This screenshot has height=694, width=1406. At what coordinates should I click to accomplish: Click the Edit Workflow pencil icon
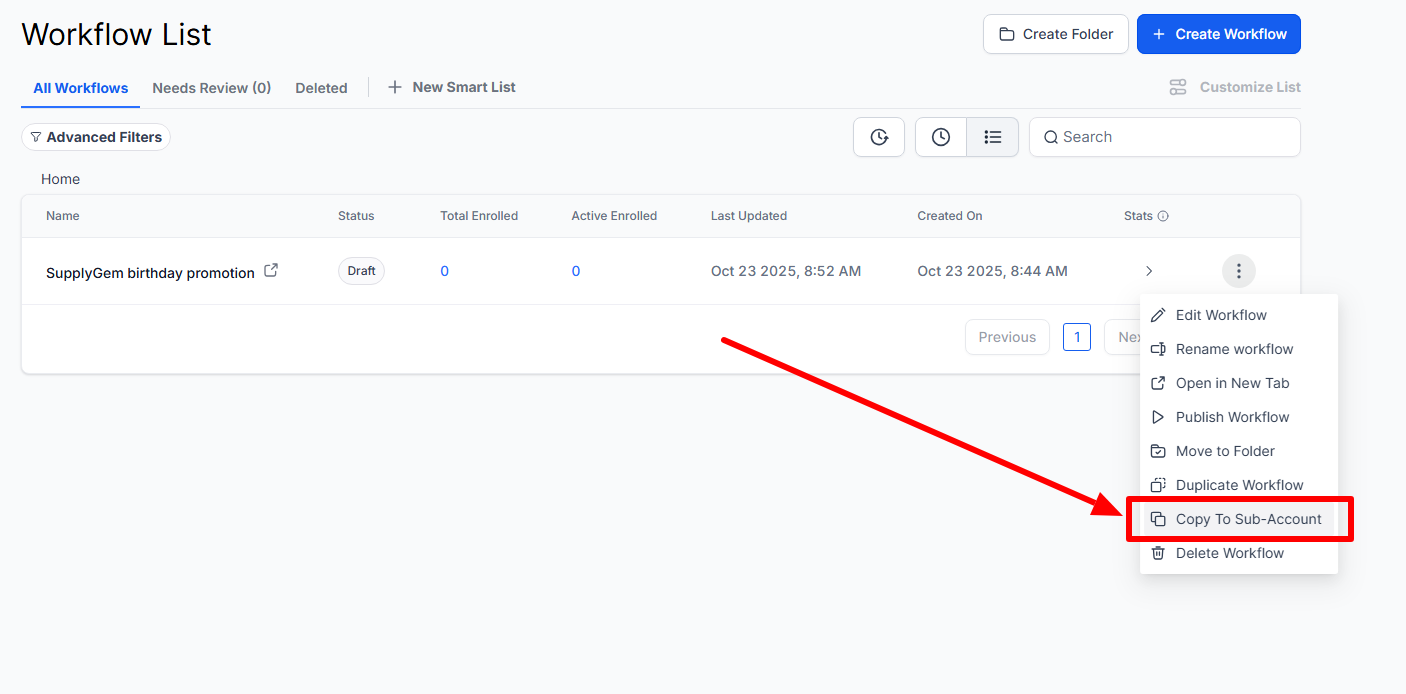pyautogui.click(x=1157, y=314)
